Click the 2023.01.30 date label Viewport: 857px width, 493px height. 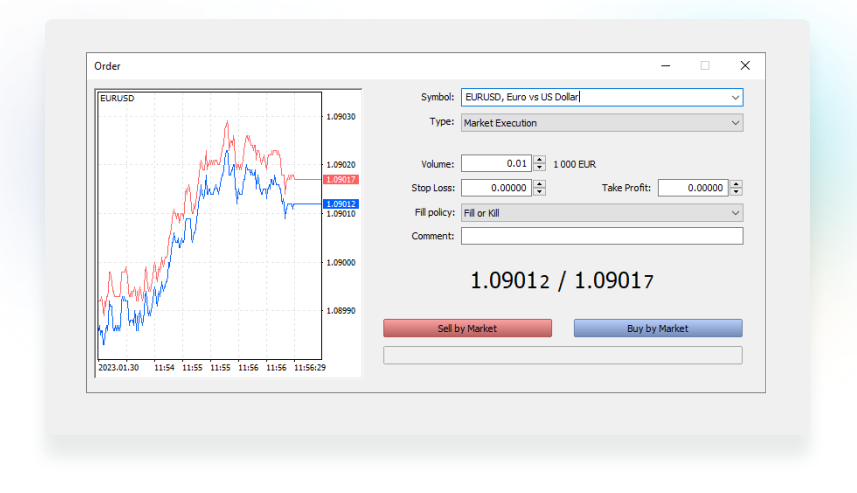(119, 367)
